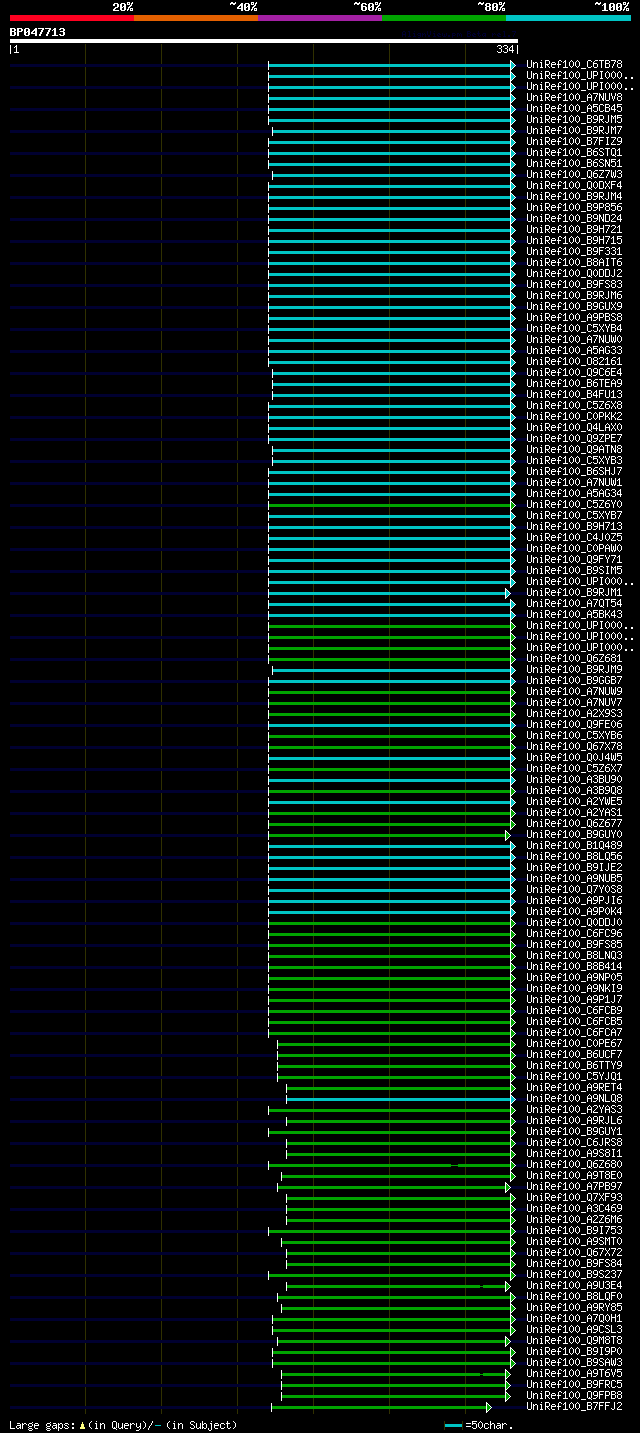The image size is (640, 1433).
Task: Click the UniRef100_A9RET4 label
Action: tap(575, 1088)
